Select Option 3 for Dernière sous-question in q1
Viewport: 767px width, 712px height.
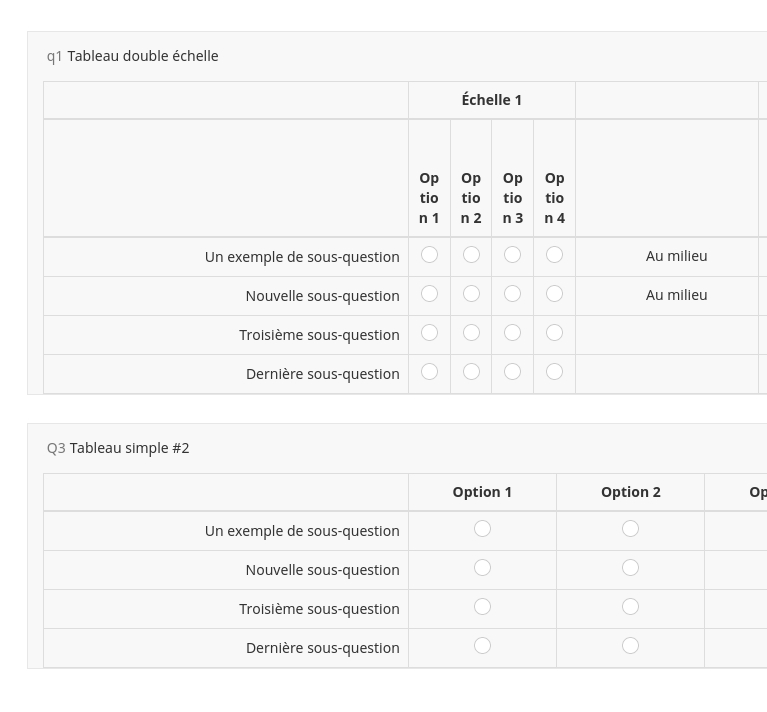pos(512,372)
